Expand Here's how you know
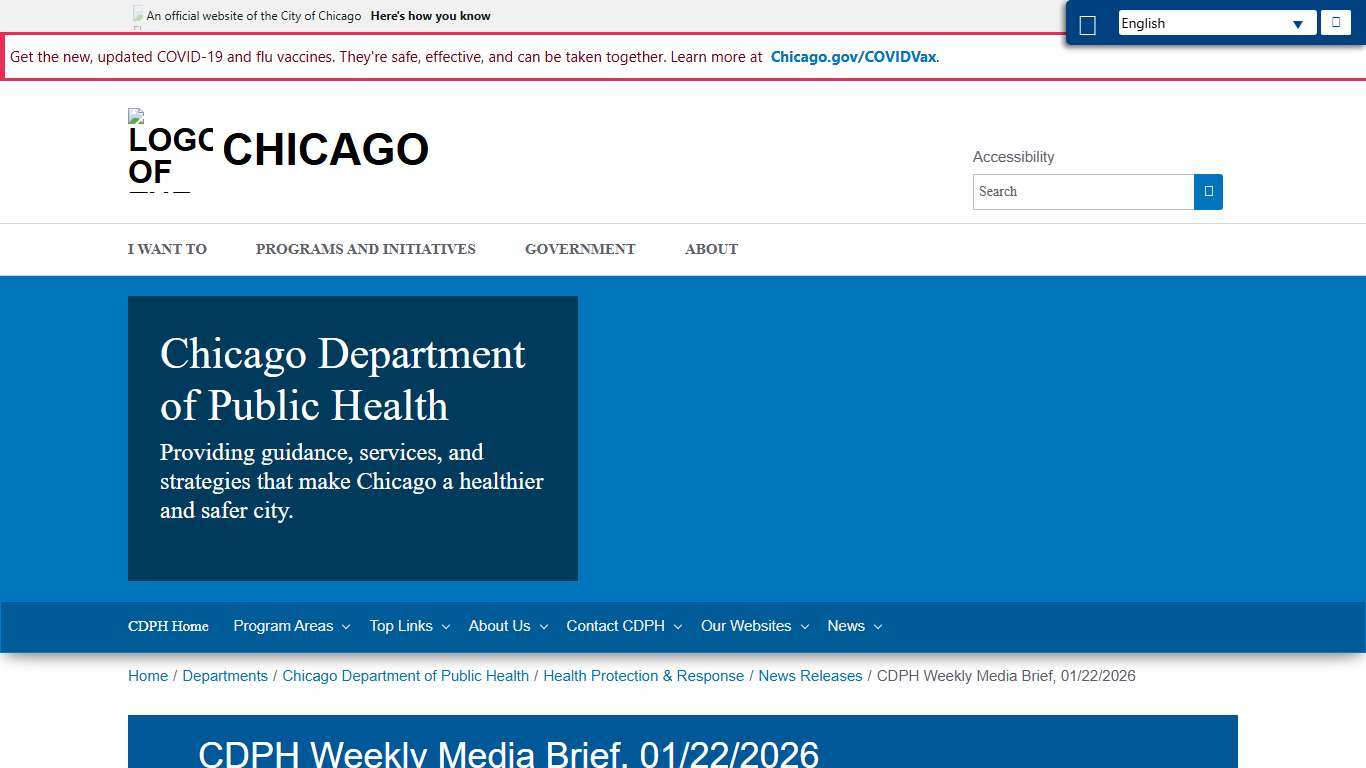 point(430,15)
